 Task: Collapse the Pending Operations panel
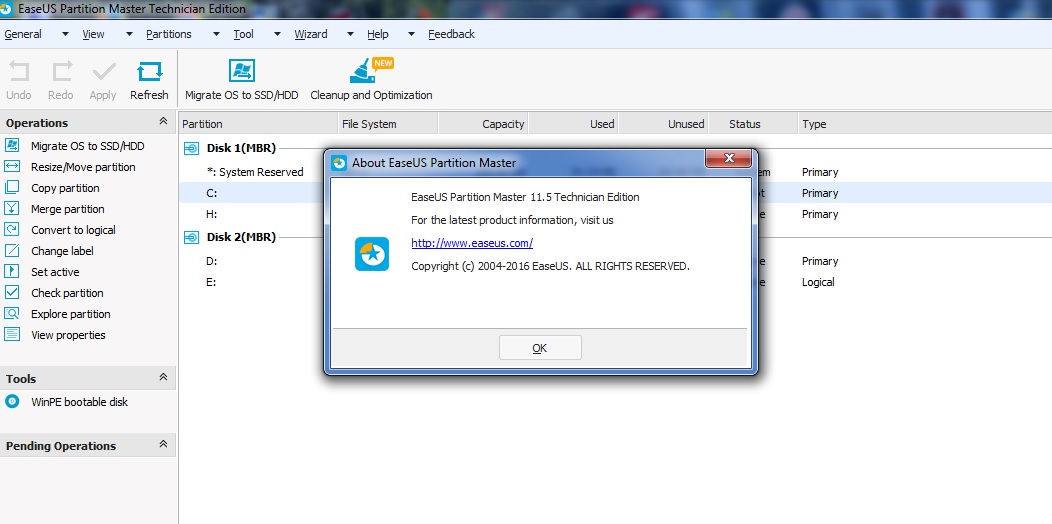163,444
